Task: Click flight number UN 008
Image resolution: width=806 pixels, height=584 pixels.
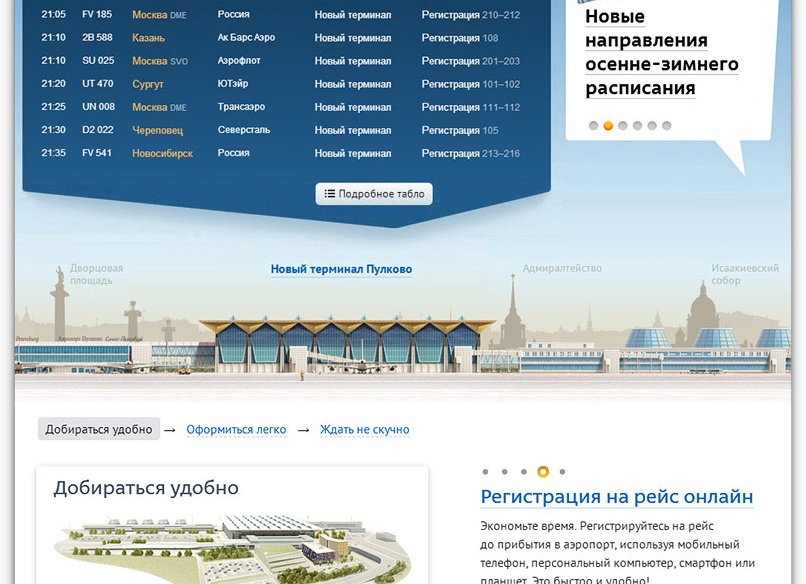Action: click(98, 106)
